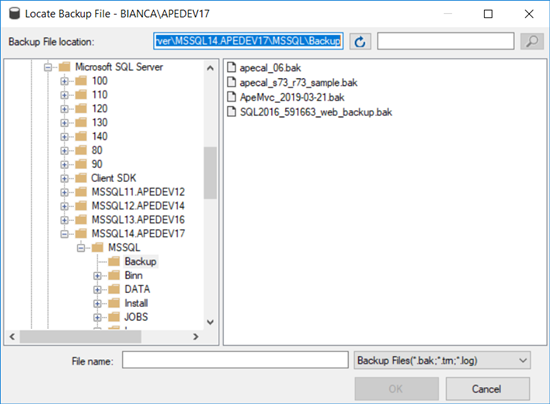Viewport: 550px width, 404px height.
Task: Select apecal_06.bak file name
Action: 270,68
